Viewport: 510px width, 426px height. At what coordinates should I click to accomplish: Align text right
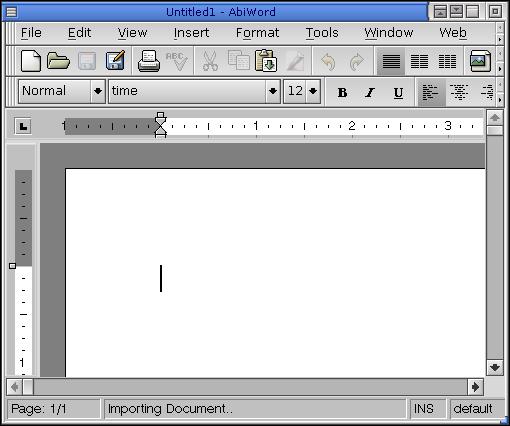tap(487, 92)
